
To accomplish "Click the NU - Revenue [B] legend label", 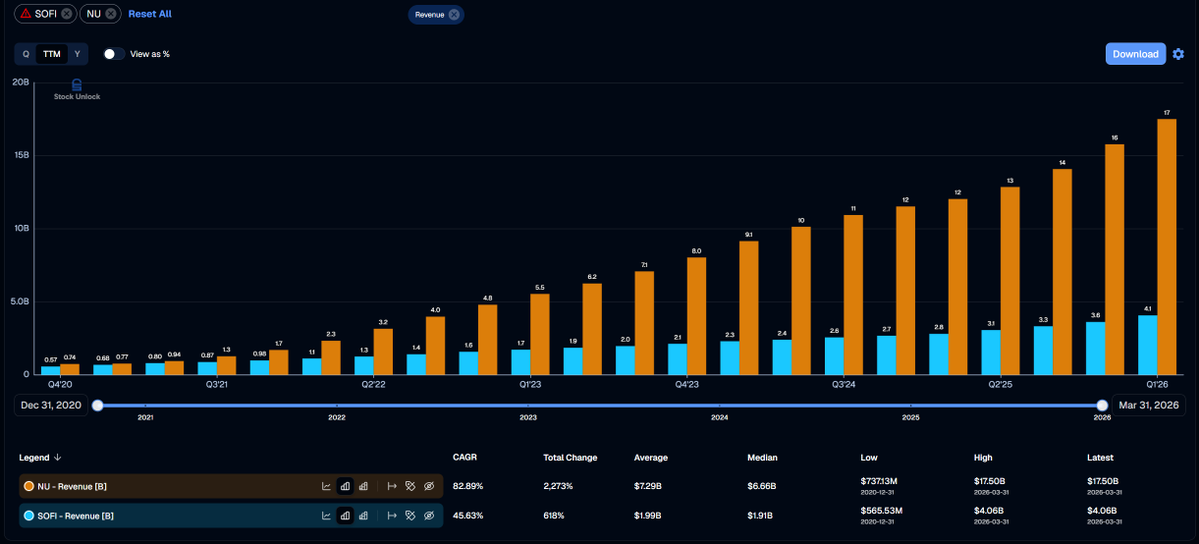I will [x=73, y=486].
